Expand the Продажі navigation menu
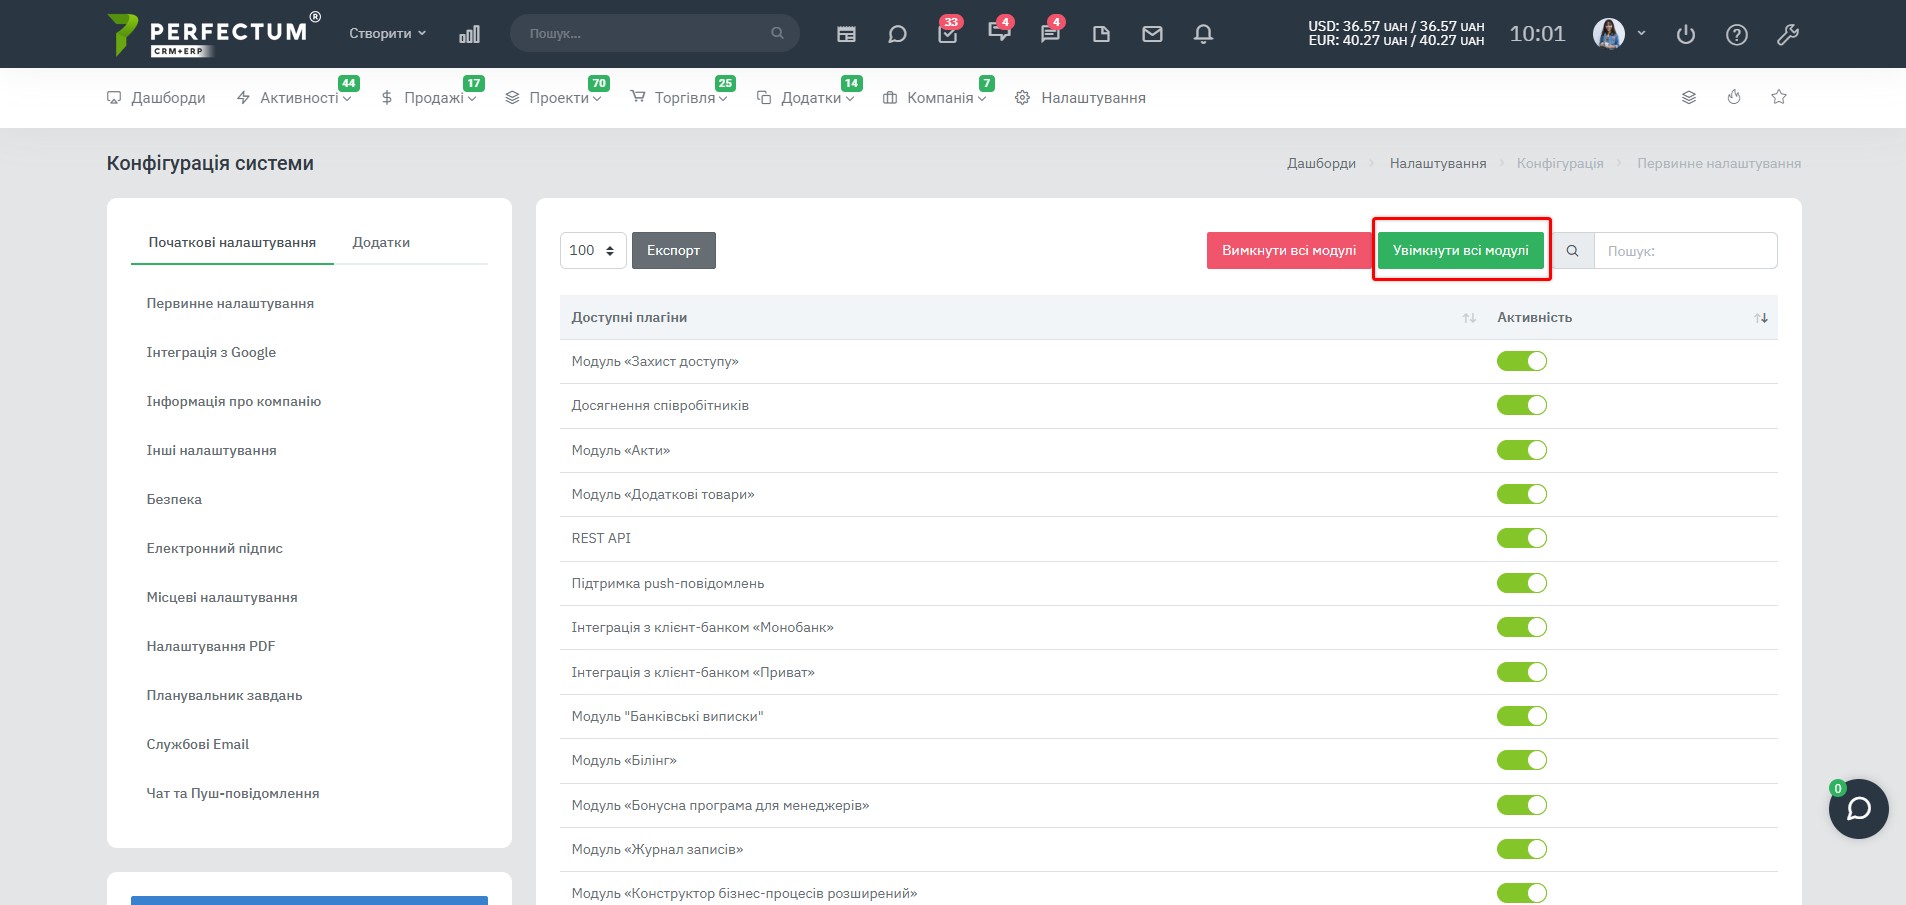This screenshot has height=905, width=1906. 428,97
